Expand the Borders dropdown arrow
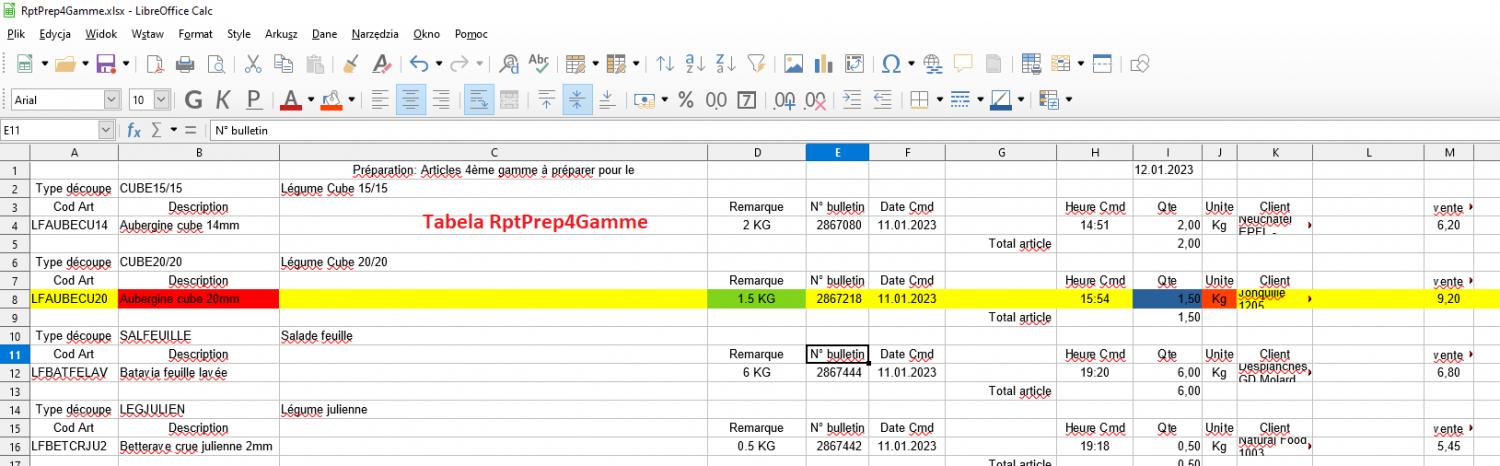The image size is (1500, 466). tap(939, 100)
